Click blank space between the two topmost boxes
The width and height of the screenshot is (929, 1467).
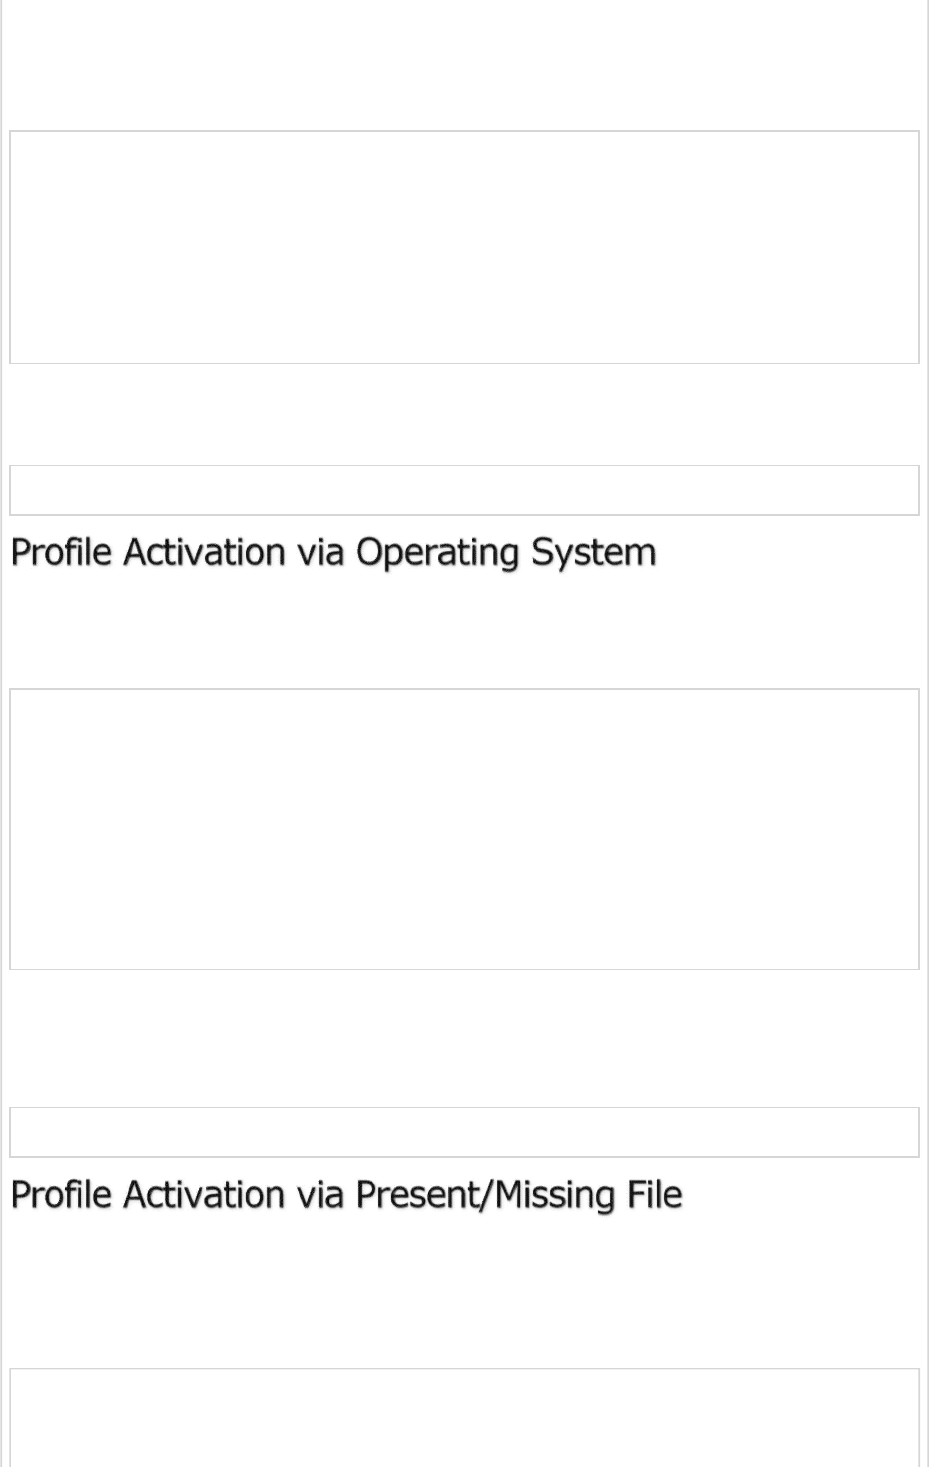click(x=464, y=414)
